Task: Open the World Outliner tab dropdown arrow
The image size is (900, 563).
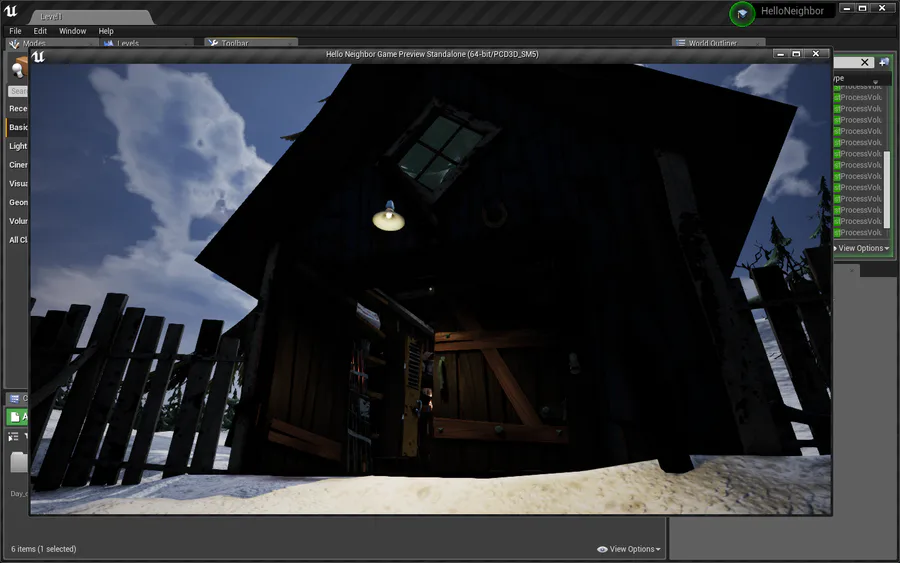Action: point(758,44)
